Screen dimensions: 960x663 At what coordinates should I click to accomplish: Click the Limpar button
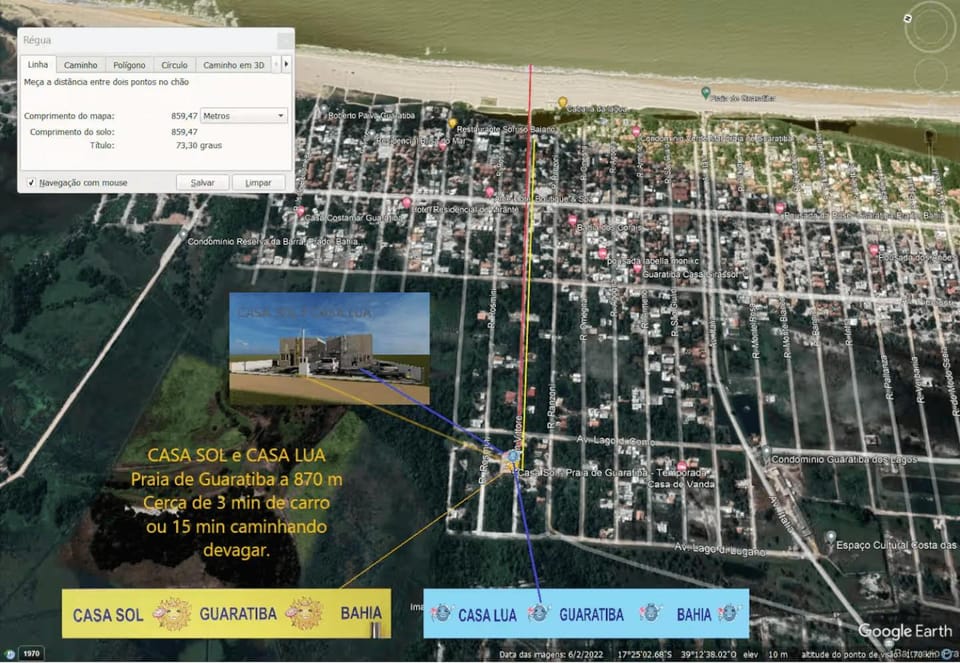(x=258, y=182)
